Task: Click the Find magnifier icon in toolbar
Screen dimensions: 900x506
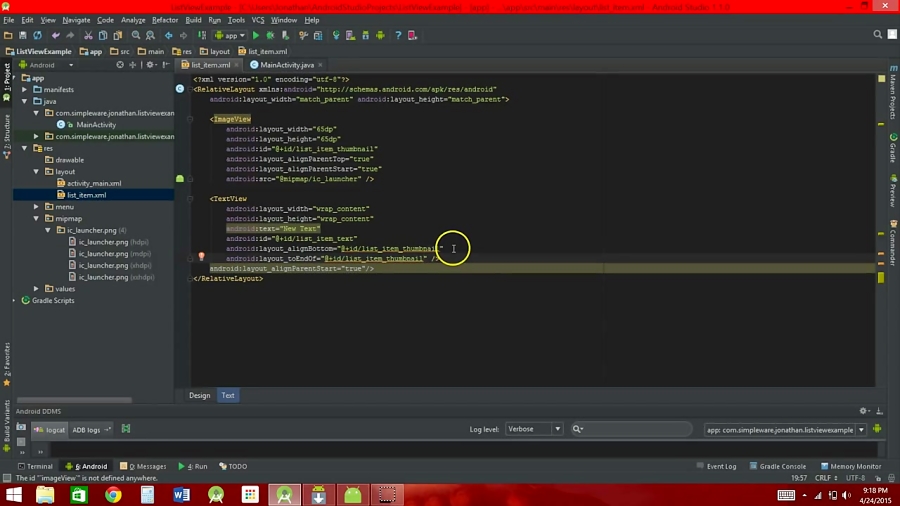Action: pyautogui.click(x=135, y=35)
